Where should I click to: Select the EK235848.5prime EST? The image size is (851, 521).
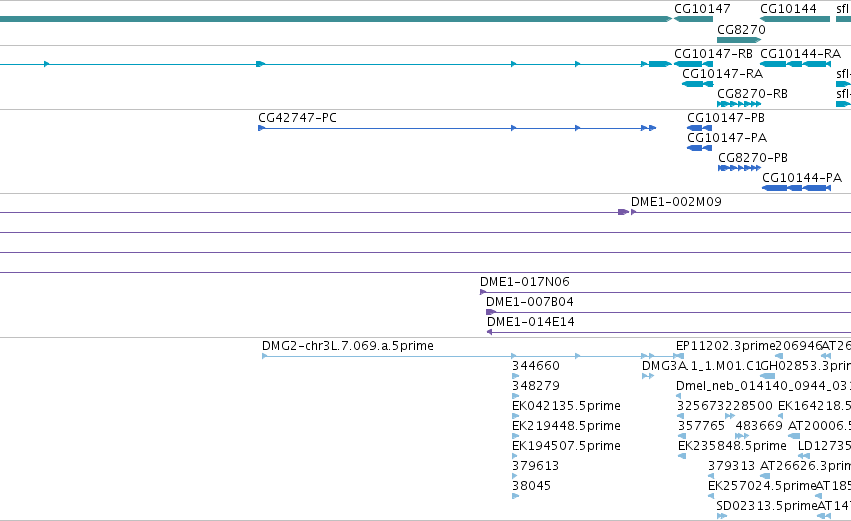coord(732,446)
